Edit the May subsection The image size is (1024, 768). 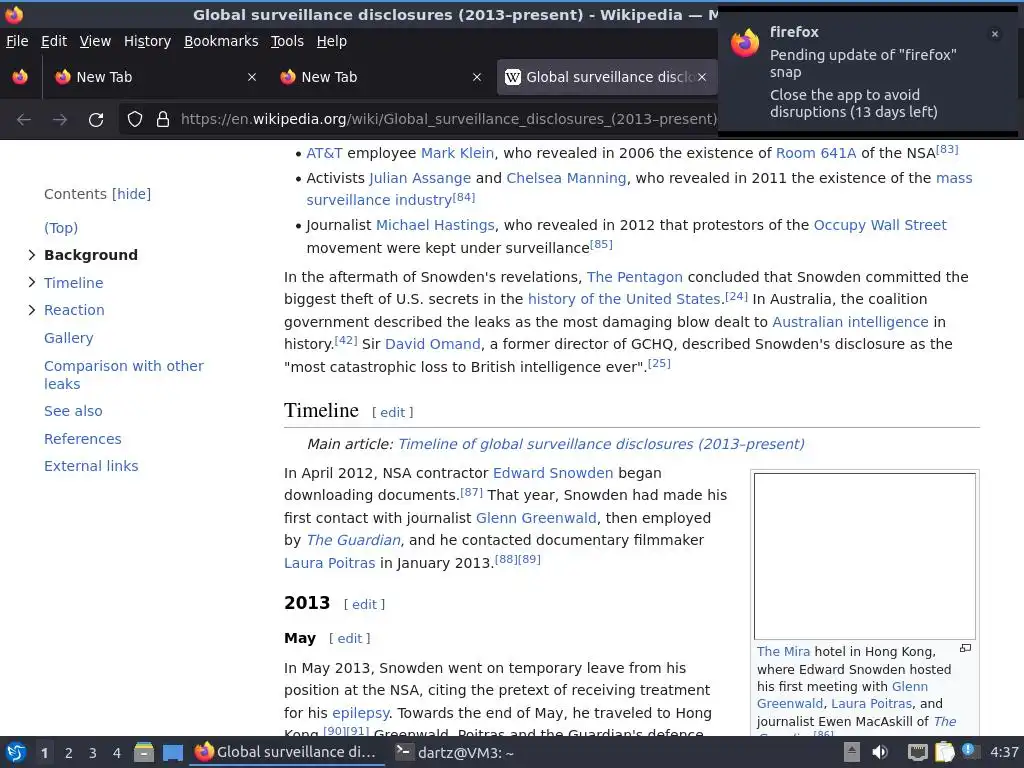[349, 638]
